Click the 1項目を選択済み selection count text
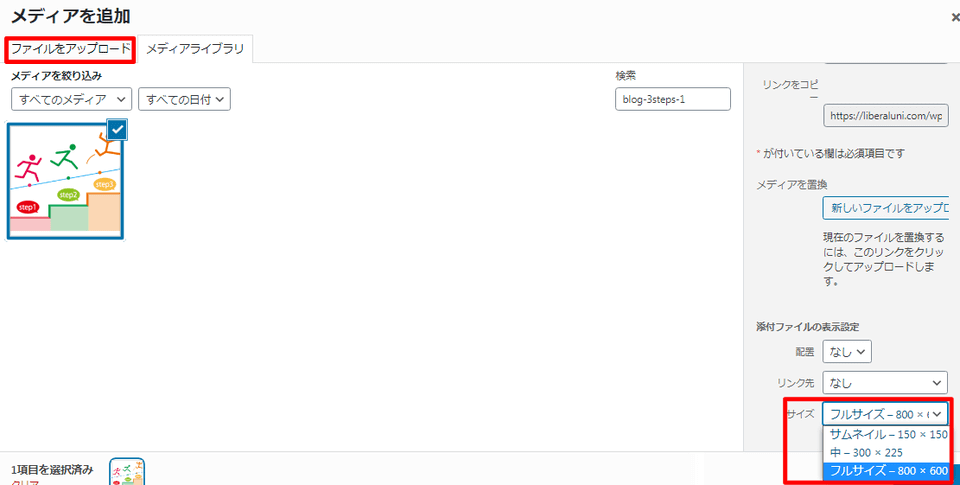 point(52,469)
